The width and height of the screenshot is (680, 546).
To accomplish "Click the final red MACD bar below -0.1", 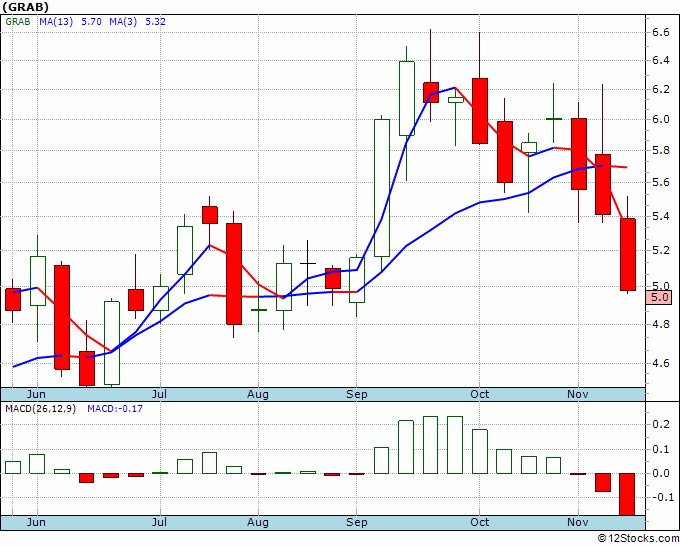I will [x=627, y=494].
